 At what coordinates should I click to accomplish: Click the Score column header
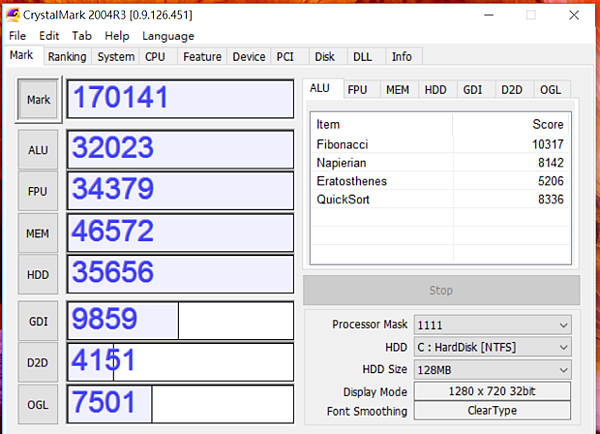pos(511,124)
